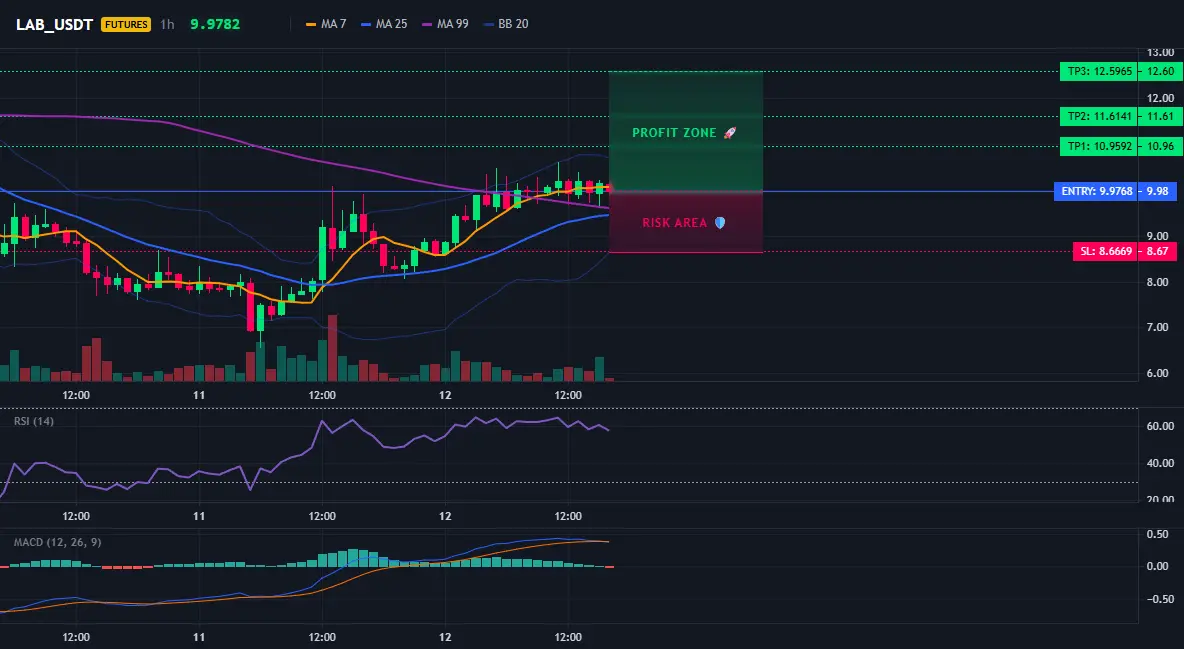Screen dimensions: 1184x649
Task: Click the 6.00 price axis value
Action: pyautogui.click(x=1158, y=373)
